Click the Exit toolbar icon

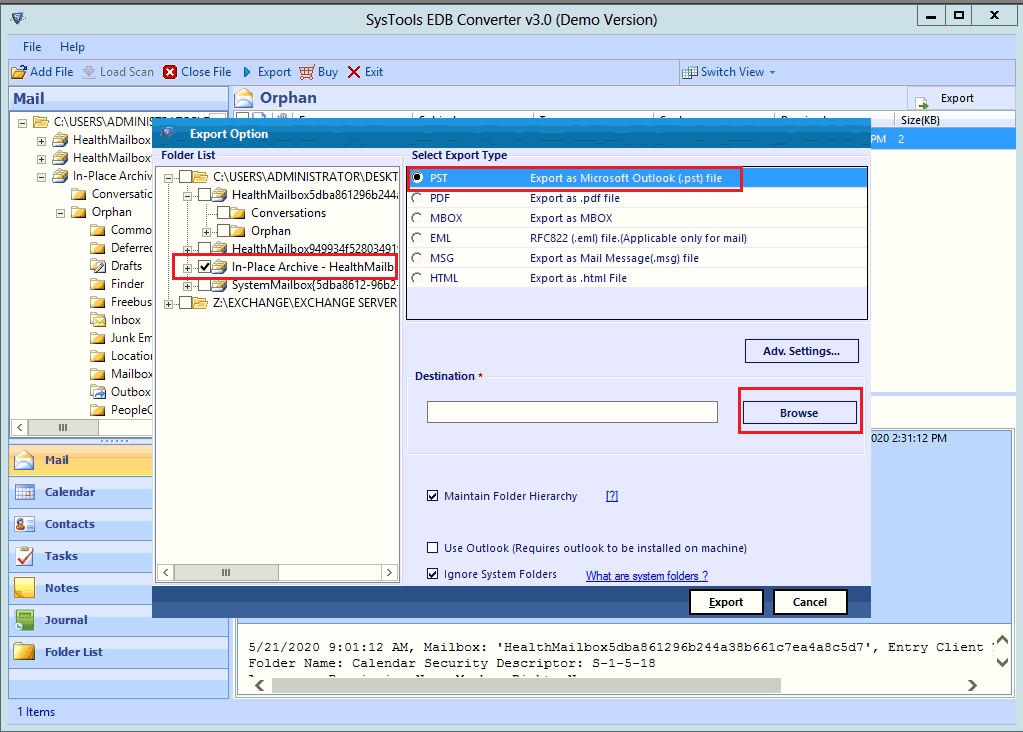352,72
